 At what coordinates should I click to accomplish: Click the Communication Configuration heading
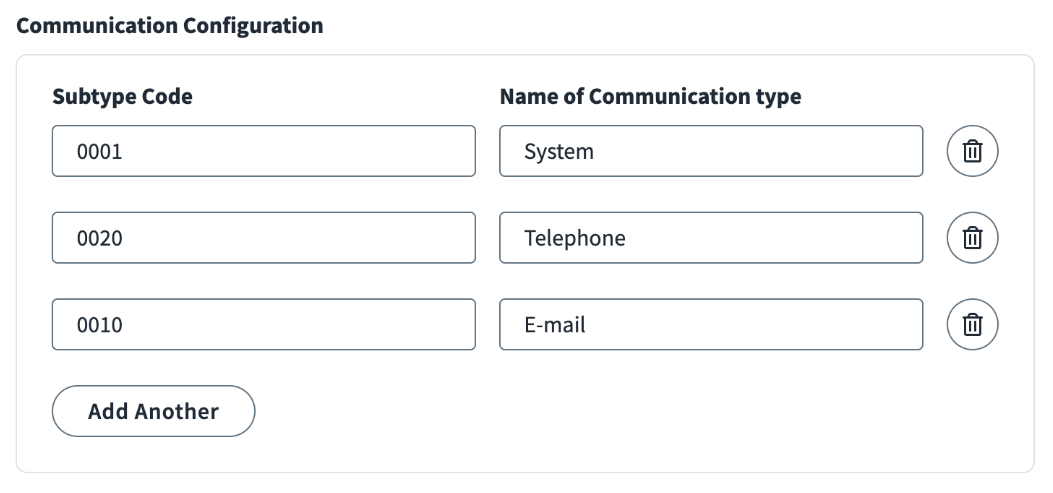click(x=170, y=26)
